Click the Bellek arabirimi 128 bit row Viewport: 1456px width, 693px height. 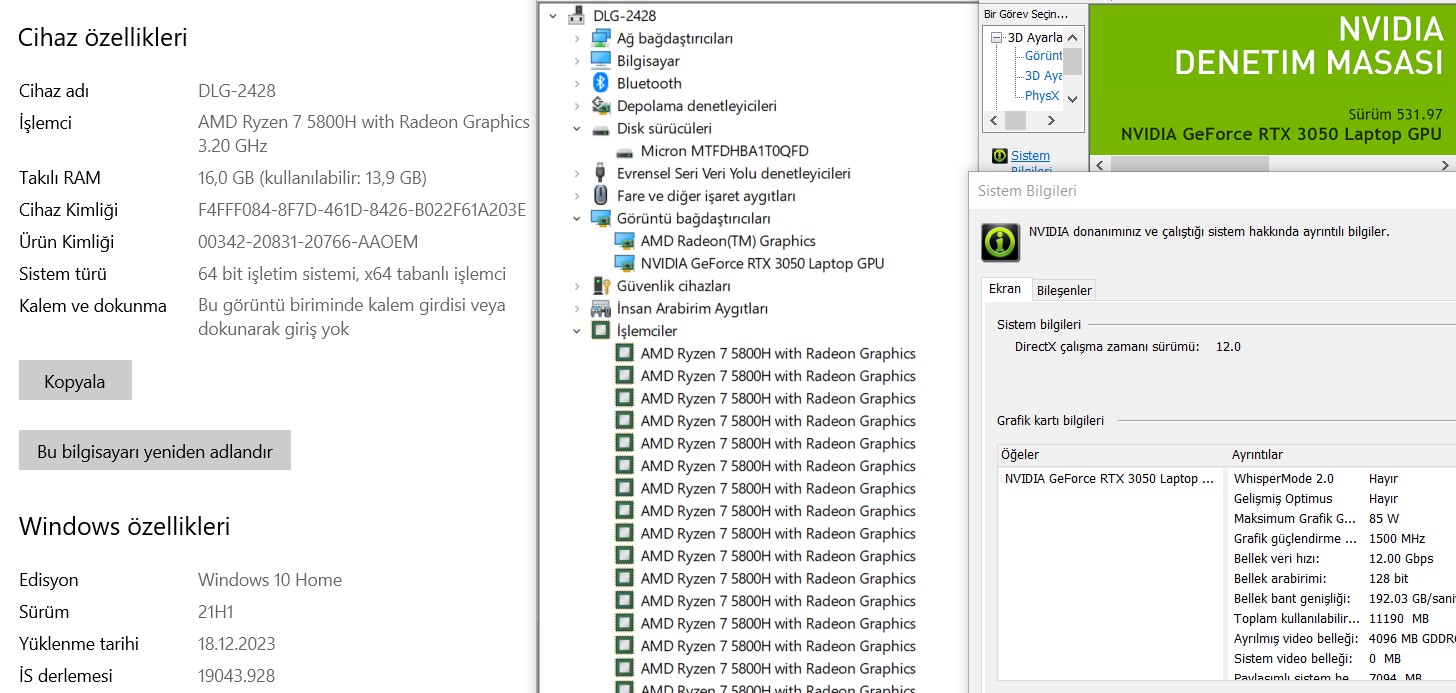click(x=1342, y=578)
